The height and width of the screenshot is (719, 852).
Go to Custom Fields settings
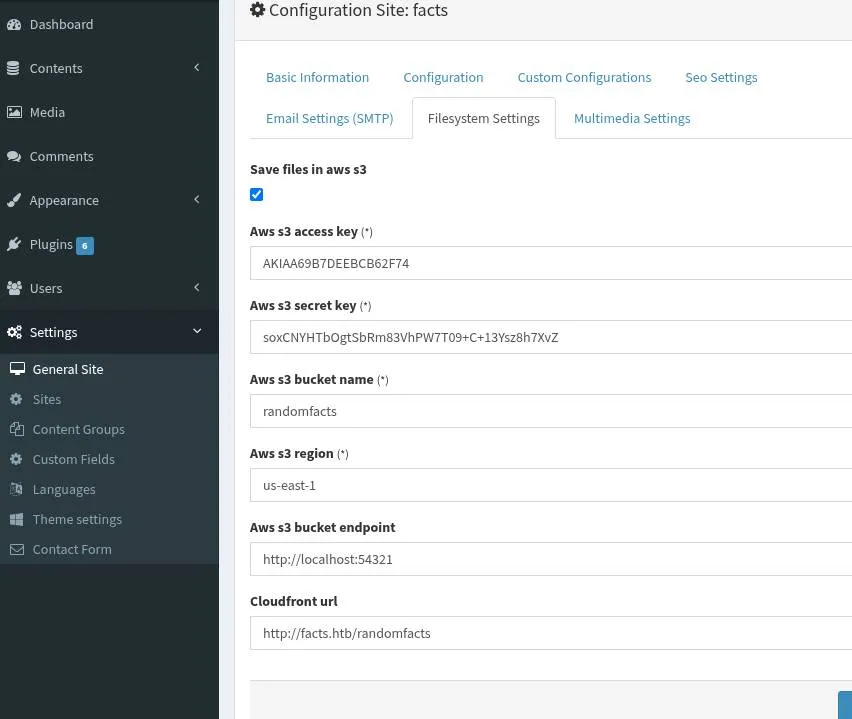[73, 459]
